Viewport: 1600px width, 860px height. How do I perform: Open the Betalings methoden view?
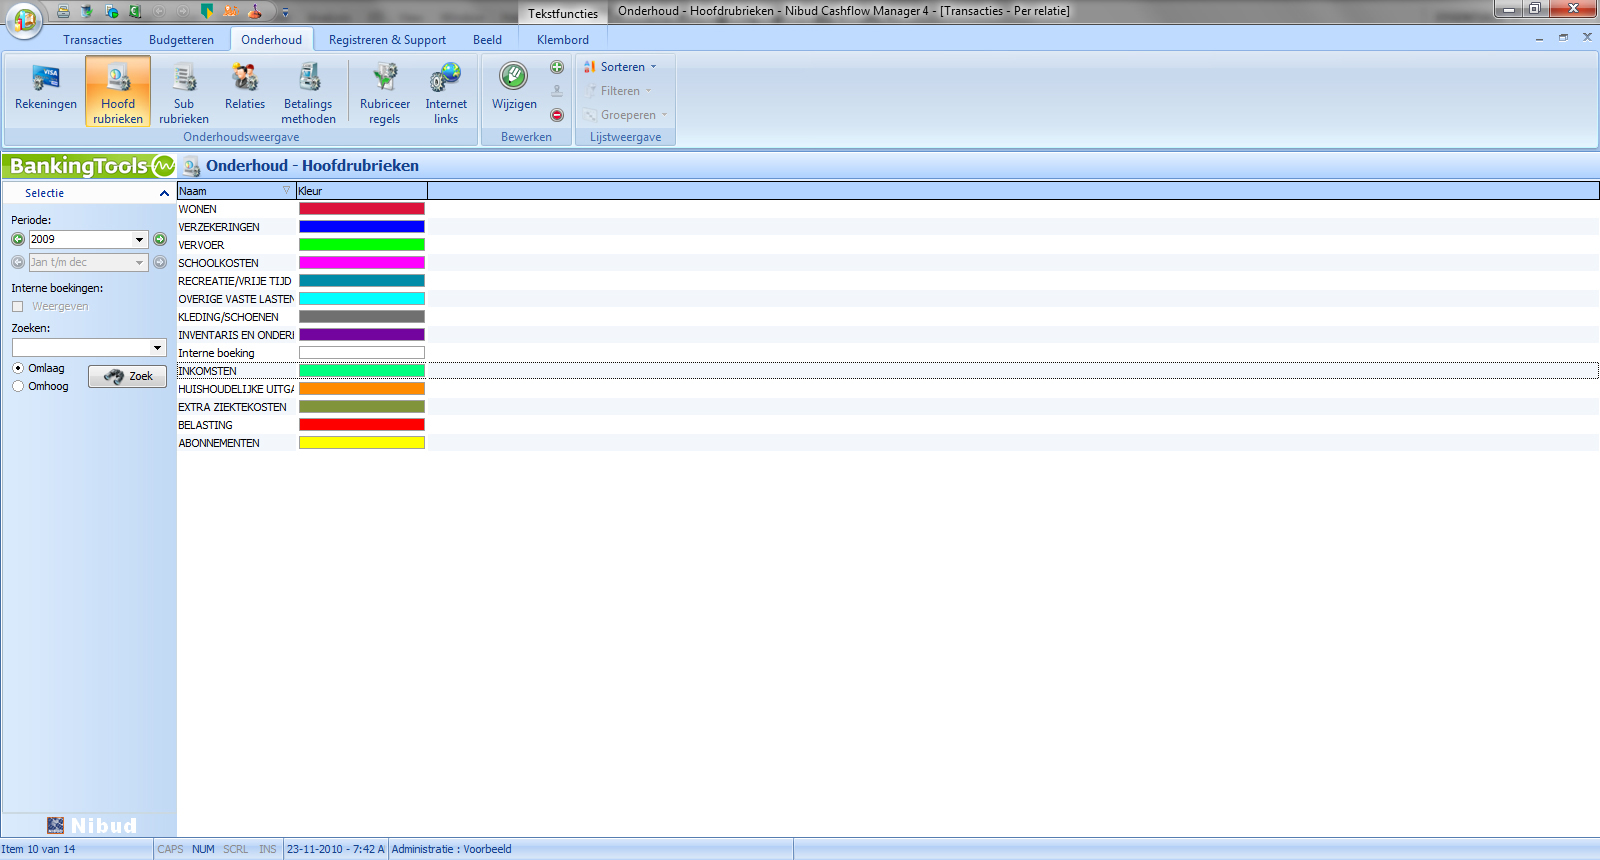pyautogui.click(x=308, y=90)
